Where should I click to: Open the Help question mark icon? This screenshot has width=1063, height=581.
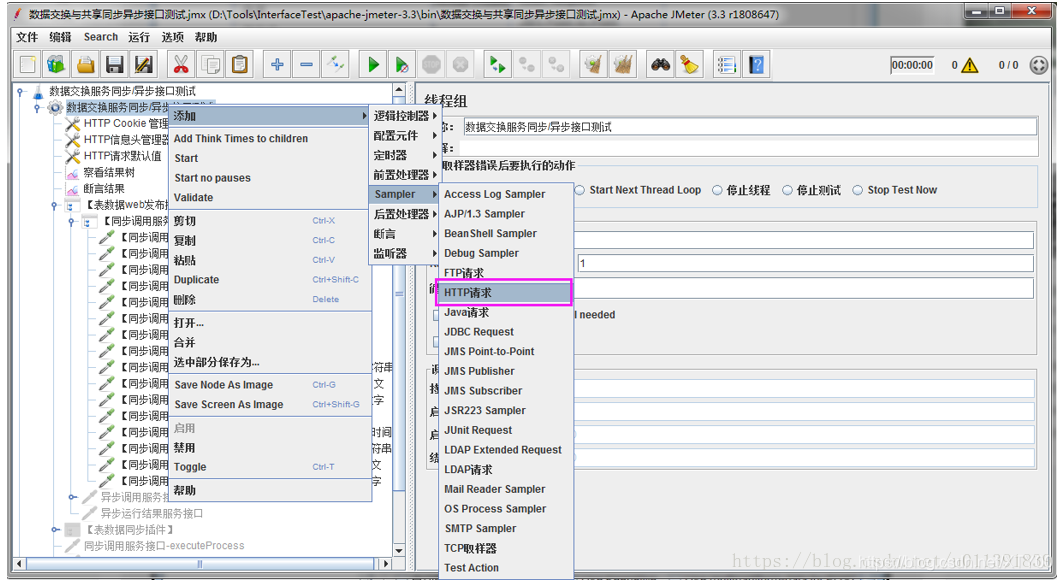pos(756,65)
